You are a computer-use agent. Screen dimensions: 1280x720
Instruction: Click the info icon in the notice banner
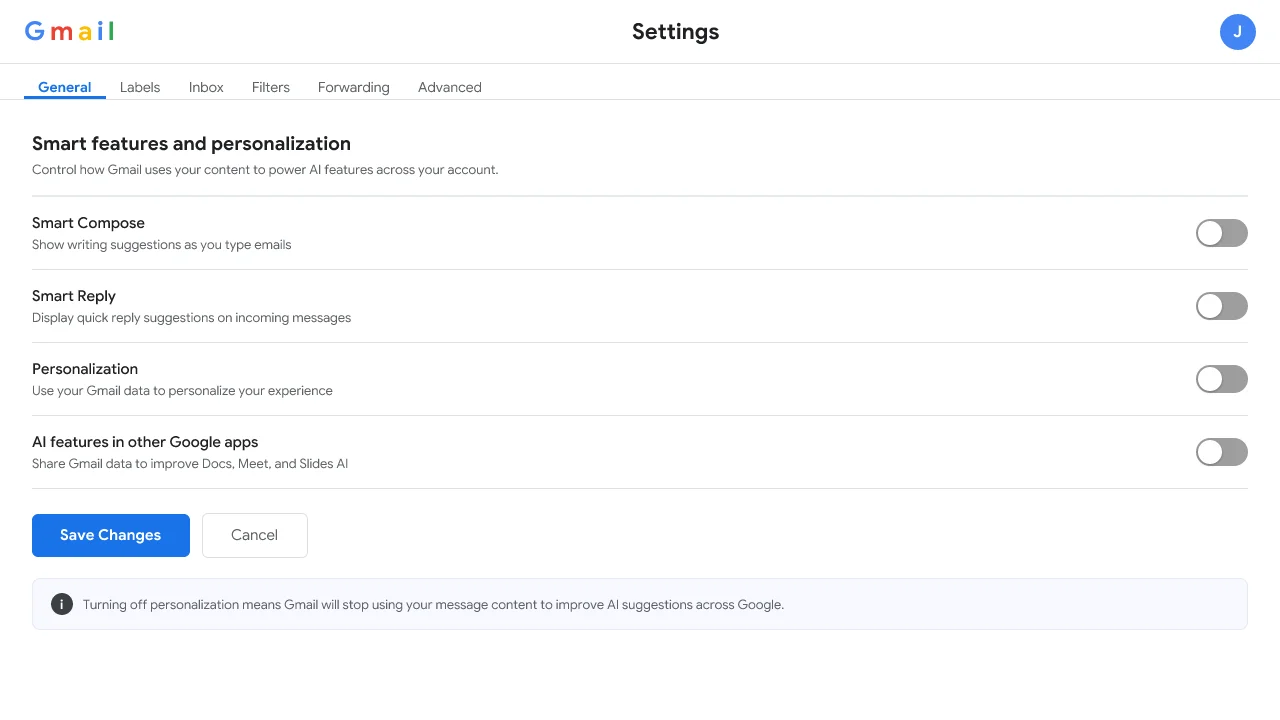[x=62, y=604]
